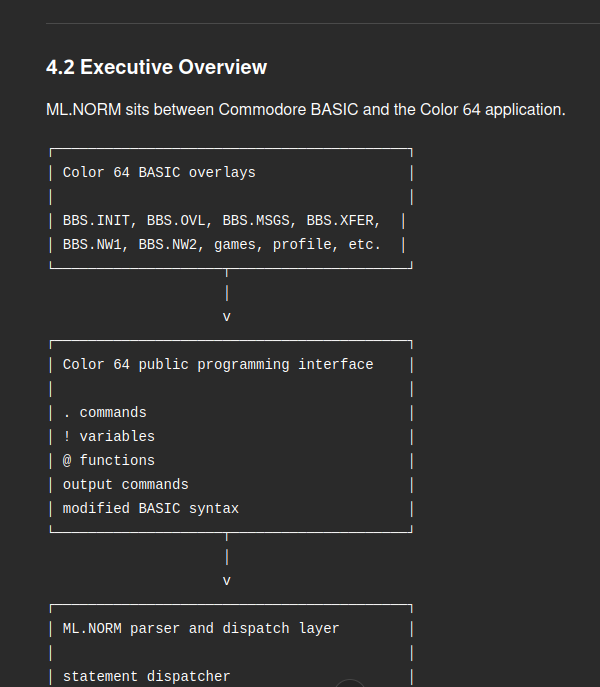
Task: Click the '4.2 Executive Overview' heading
Action: [x=156, y=67]
